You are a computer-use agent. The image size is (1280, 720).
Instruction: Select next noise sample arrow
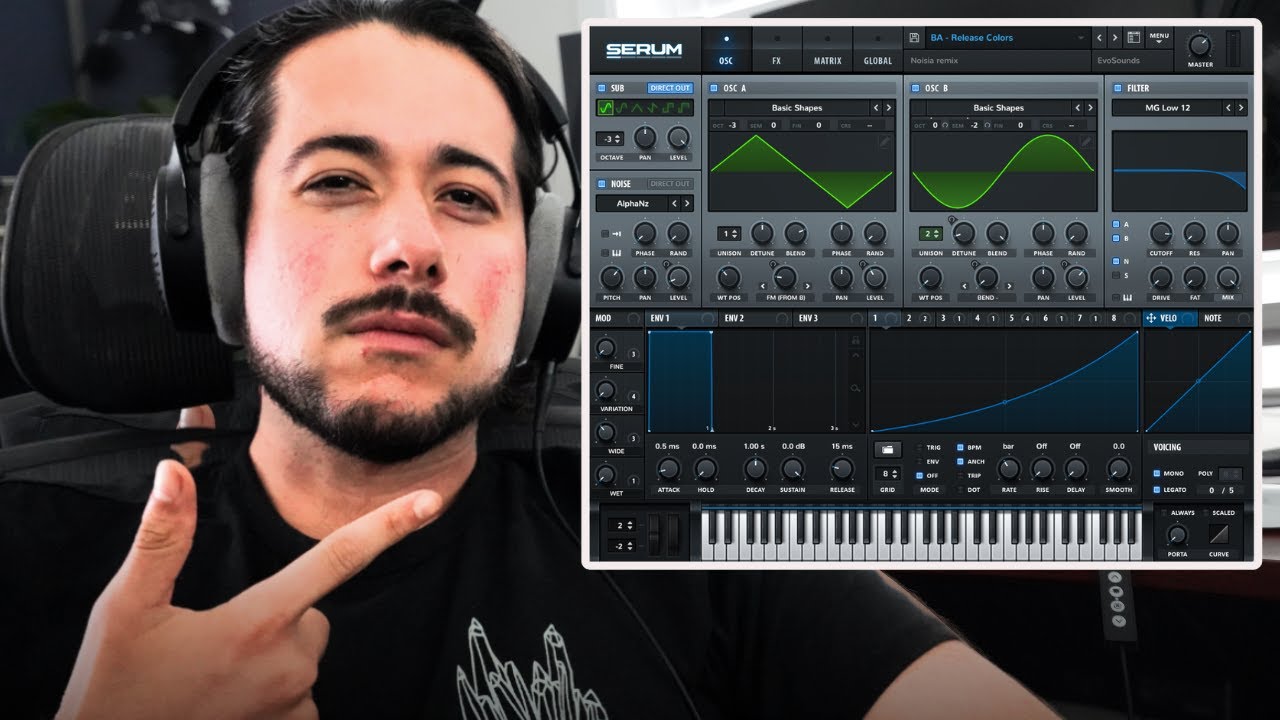(x=687, y=204)
